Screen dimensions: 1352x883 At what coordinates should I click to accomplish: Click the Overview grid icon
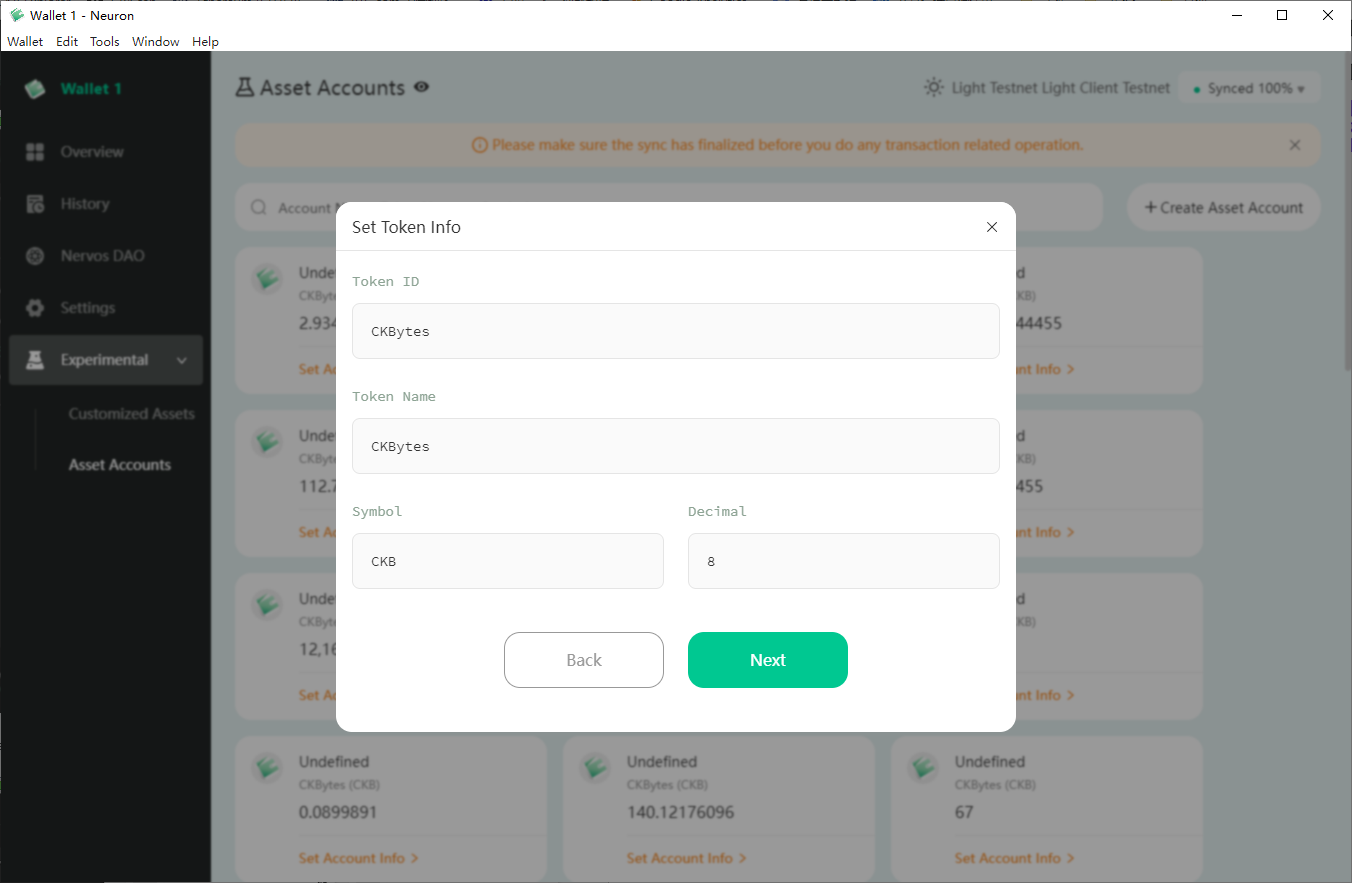pyautogui.click(x=35, y=152)
